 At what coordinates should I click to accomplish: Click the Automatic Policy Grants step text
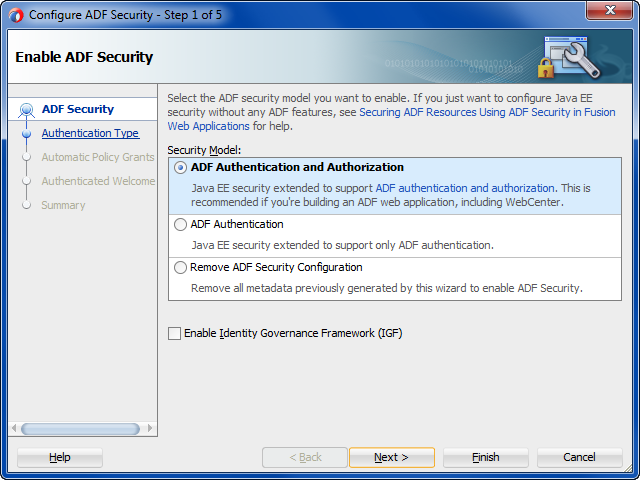(98, 157)
